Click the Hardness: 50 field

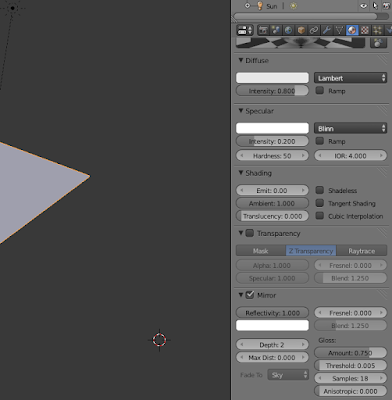272,156
